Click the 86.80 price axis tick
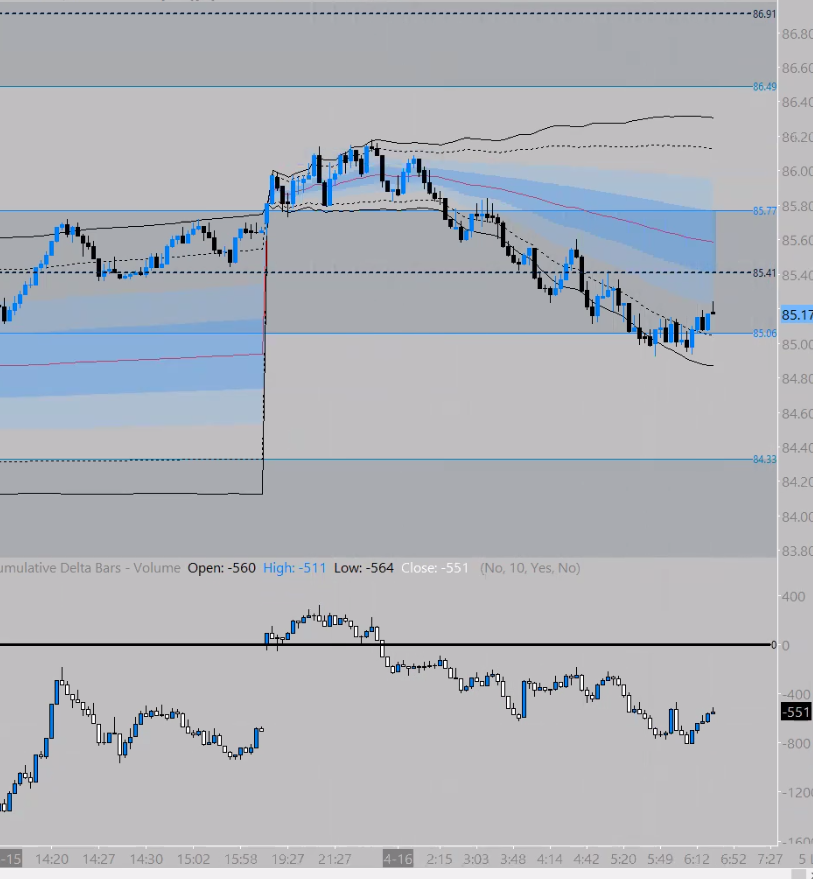Viewport: 813px width, 879px height. [797, 34]
